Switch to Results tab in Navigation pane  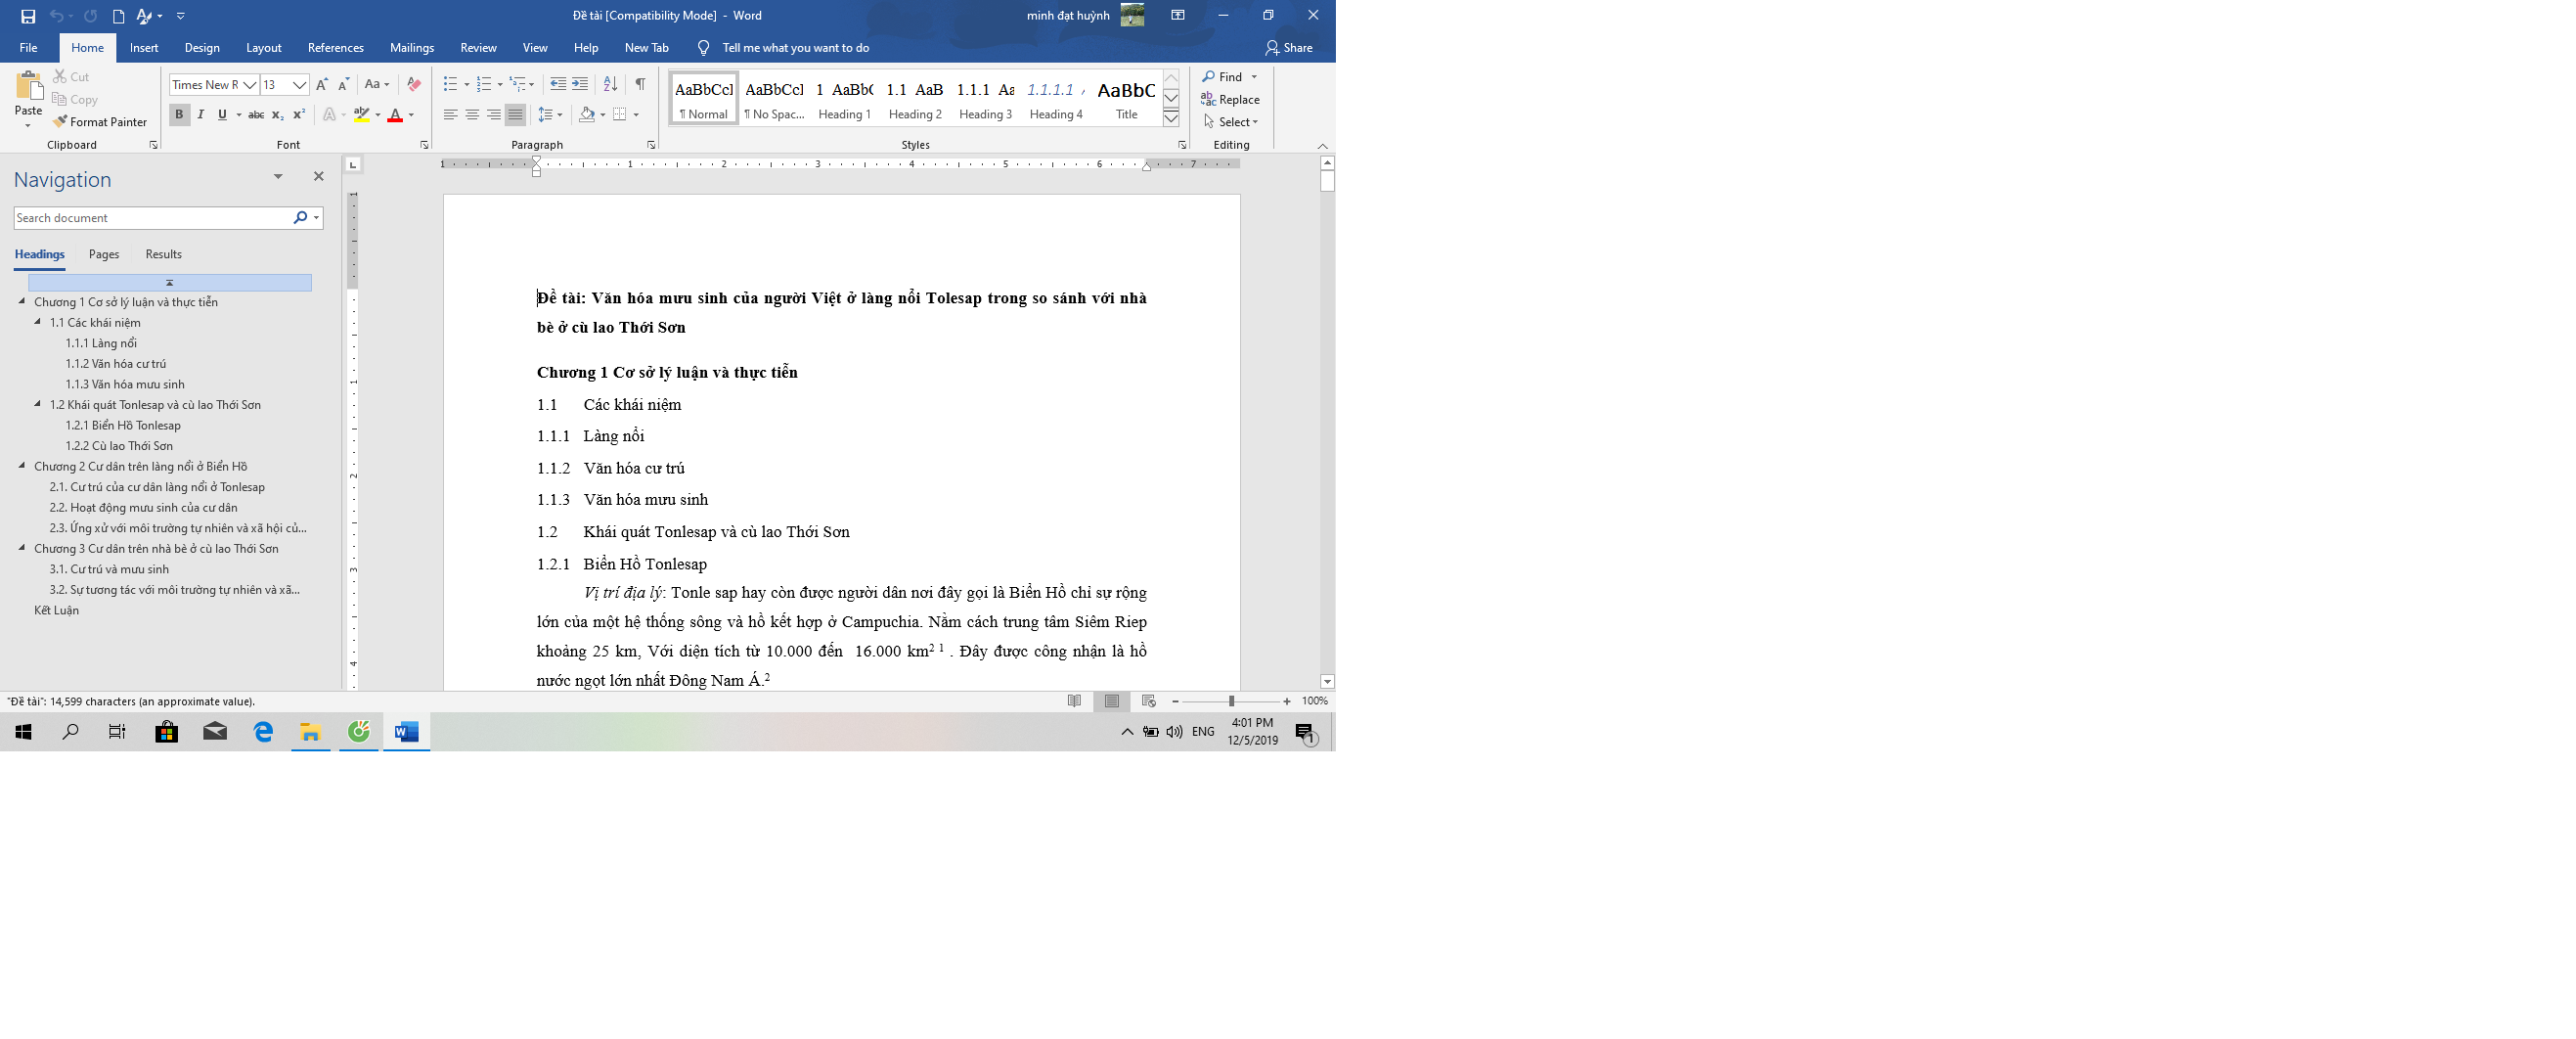[x=163, y=254]
